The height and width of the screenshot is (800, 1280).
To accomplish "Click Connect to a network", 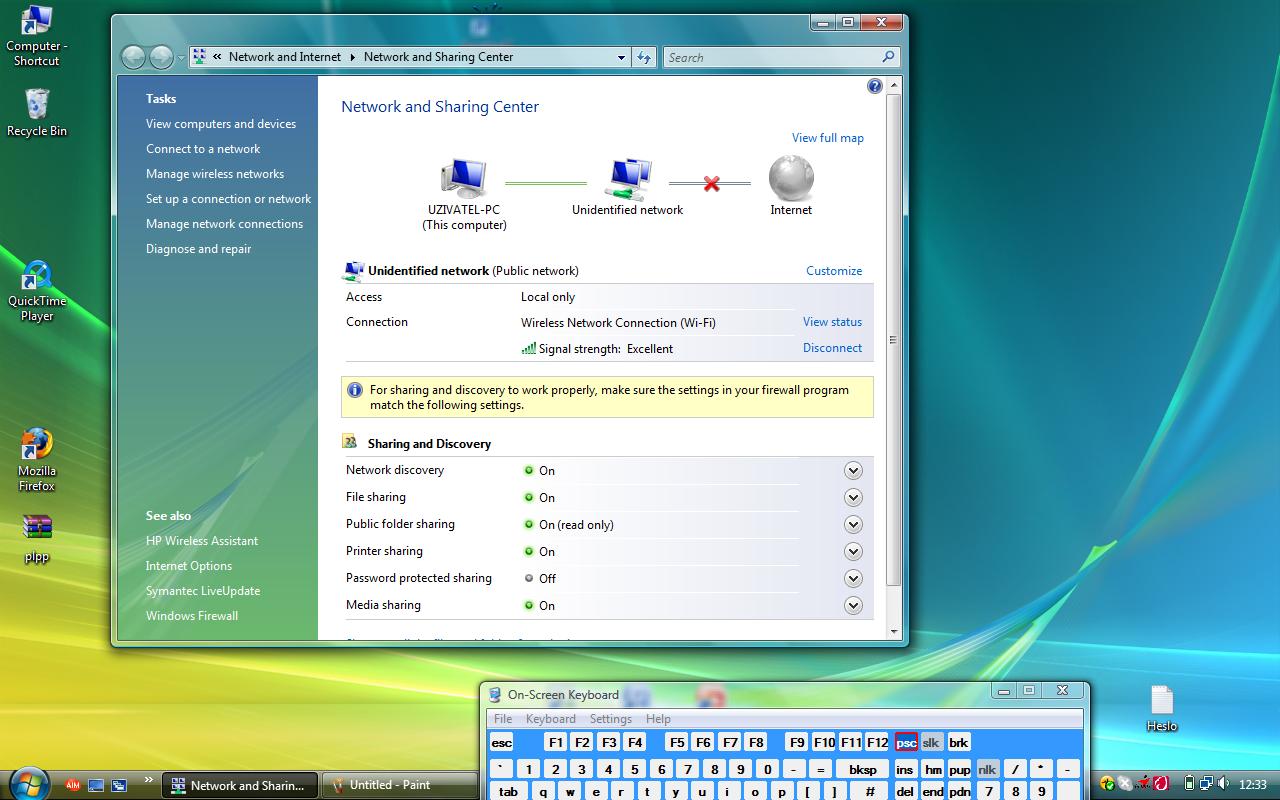I will point(203,149).
